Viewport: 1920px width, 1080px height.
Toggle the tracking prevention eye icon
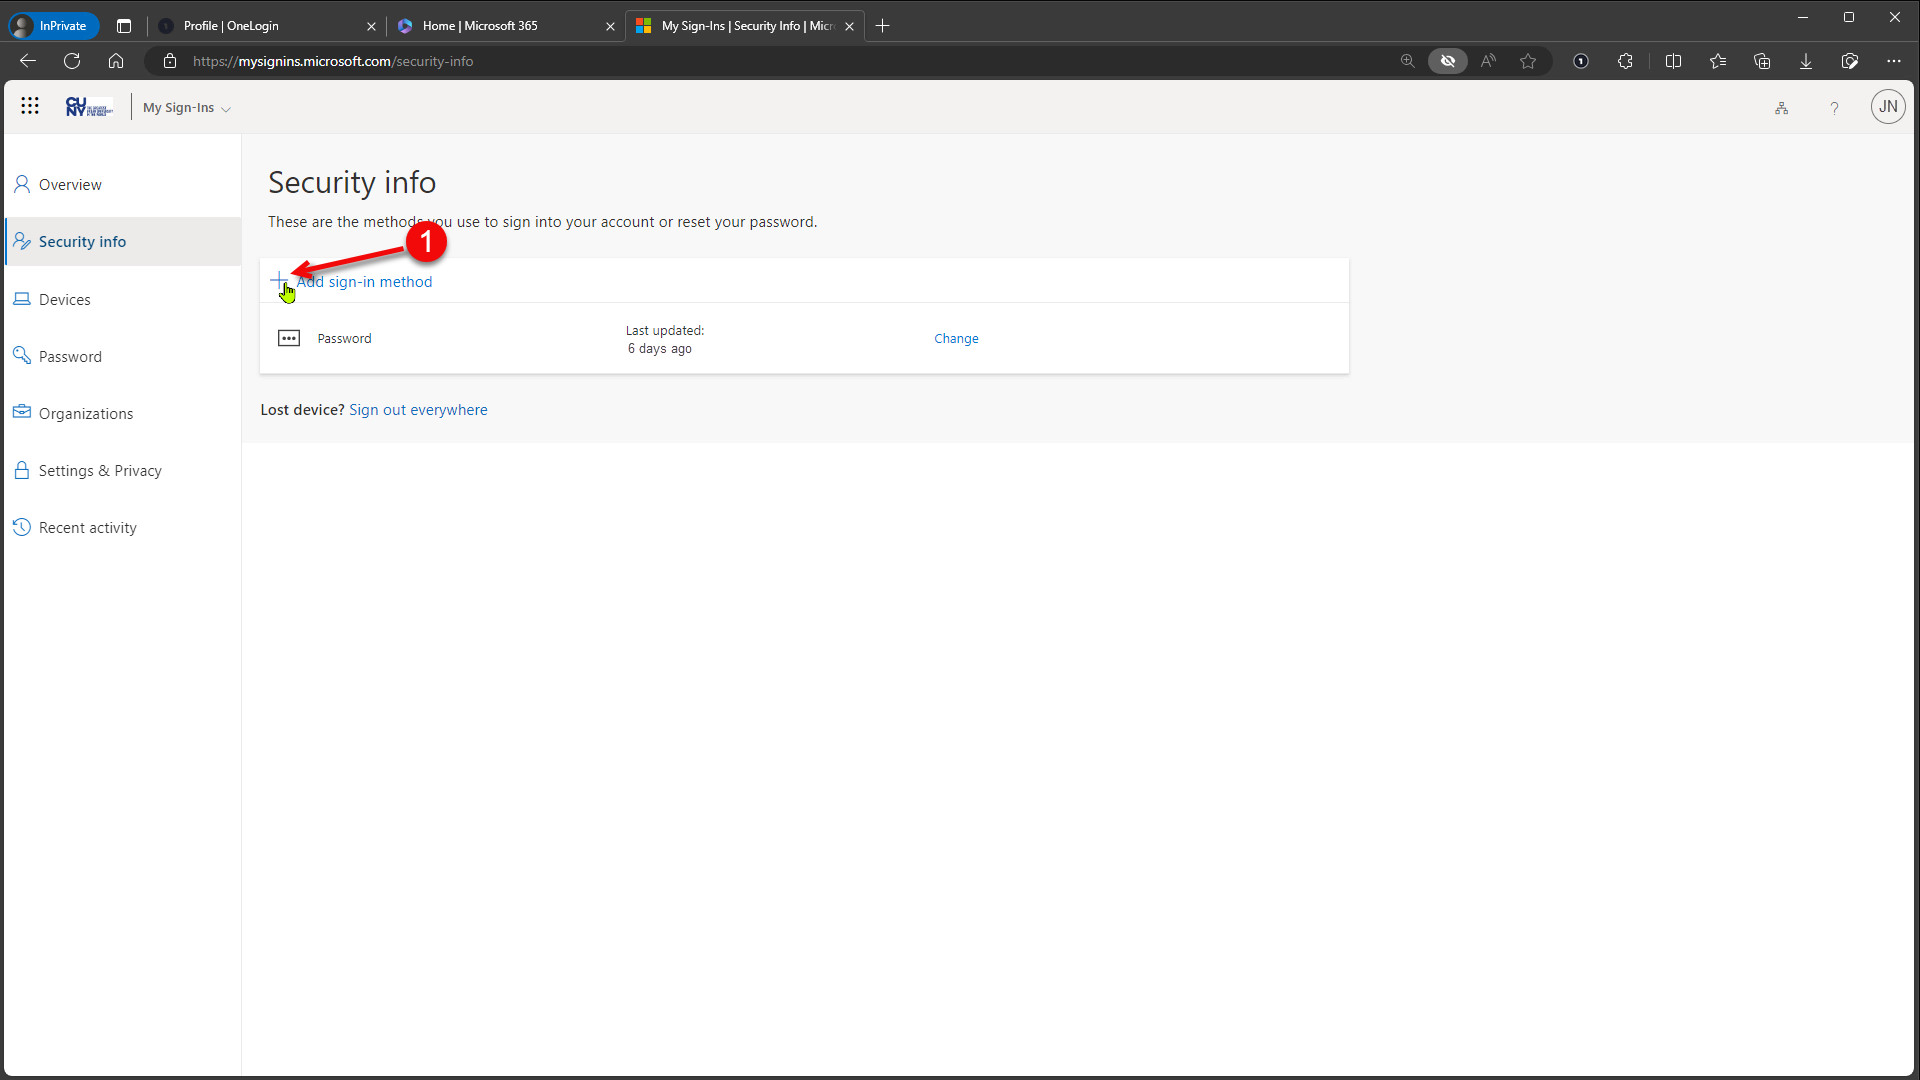click(1447, 61)
